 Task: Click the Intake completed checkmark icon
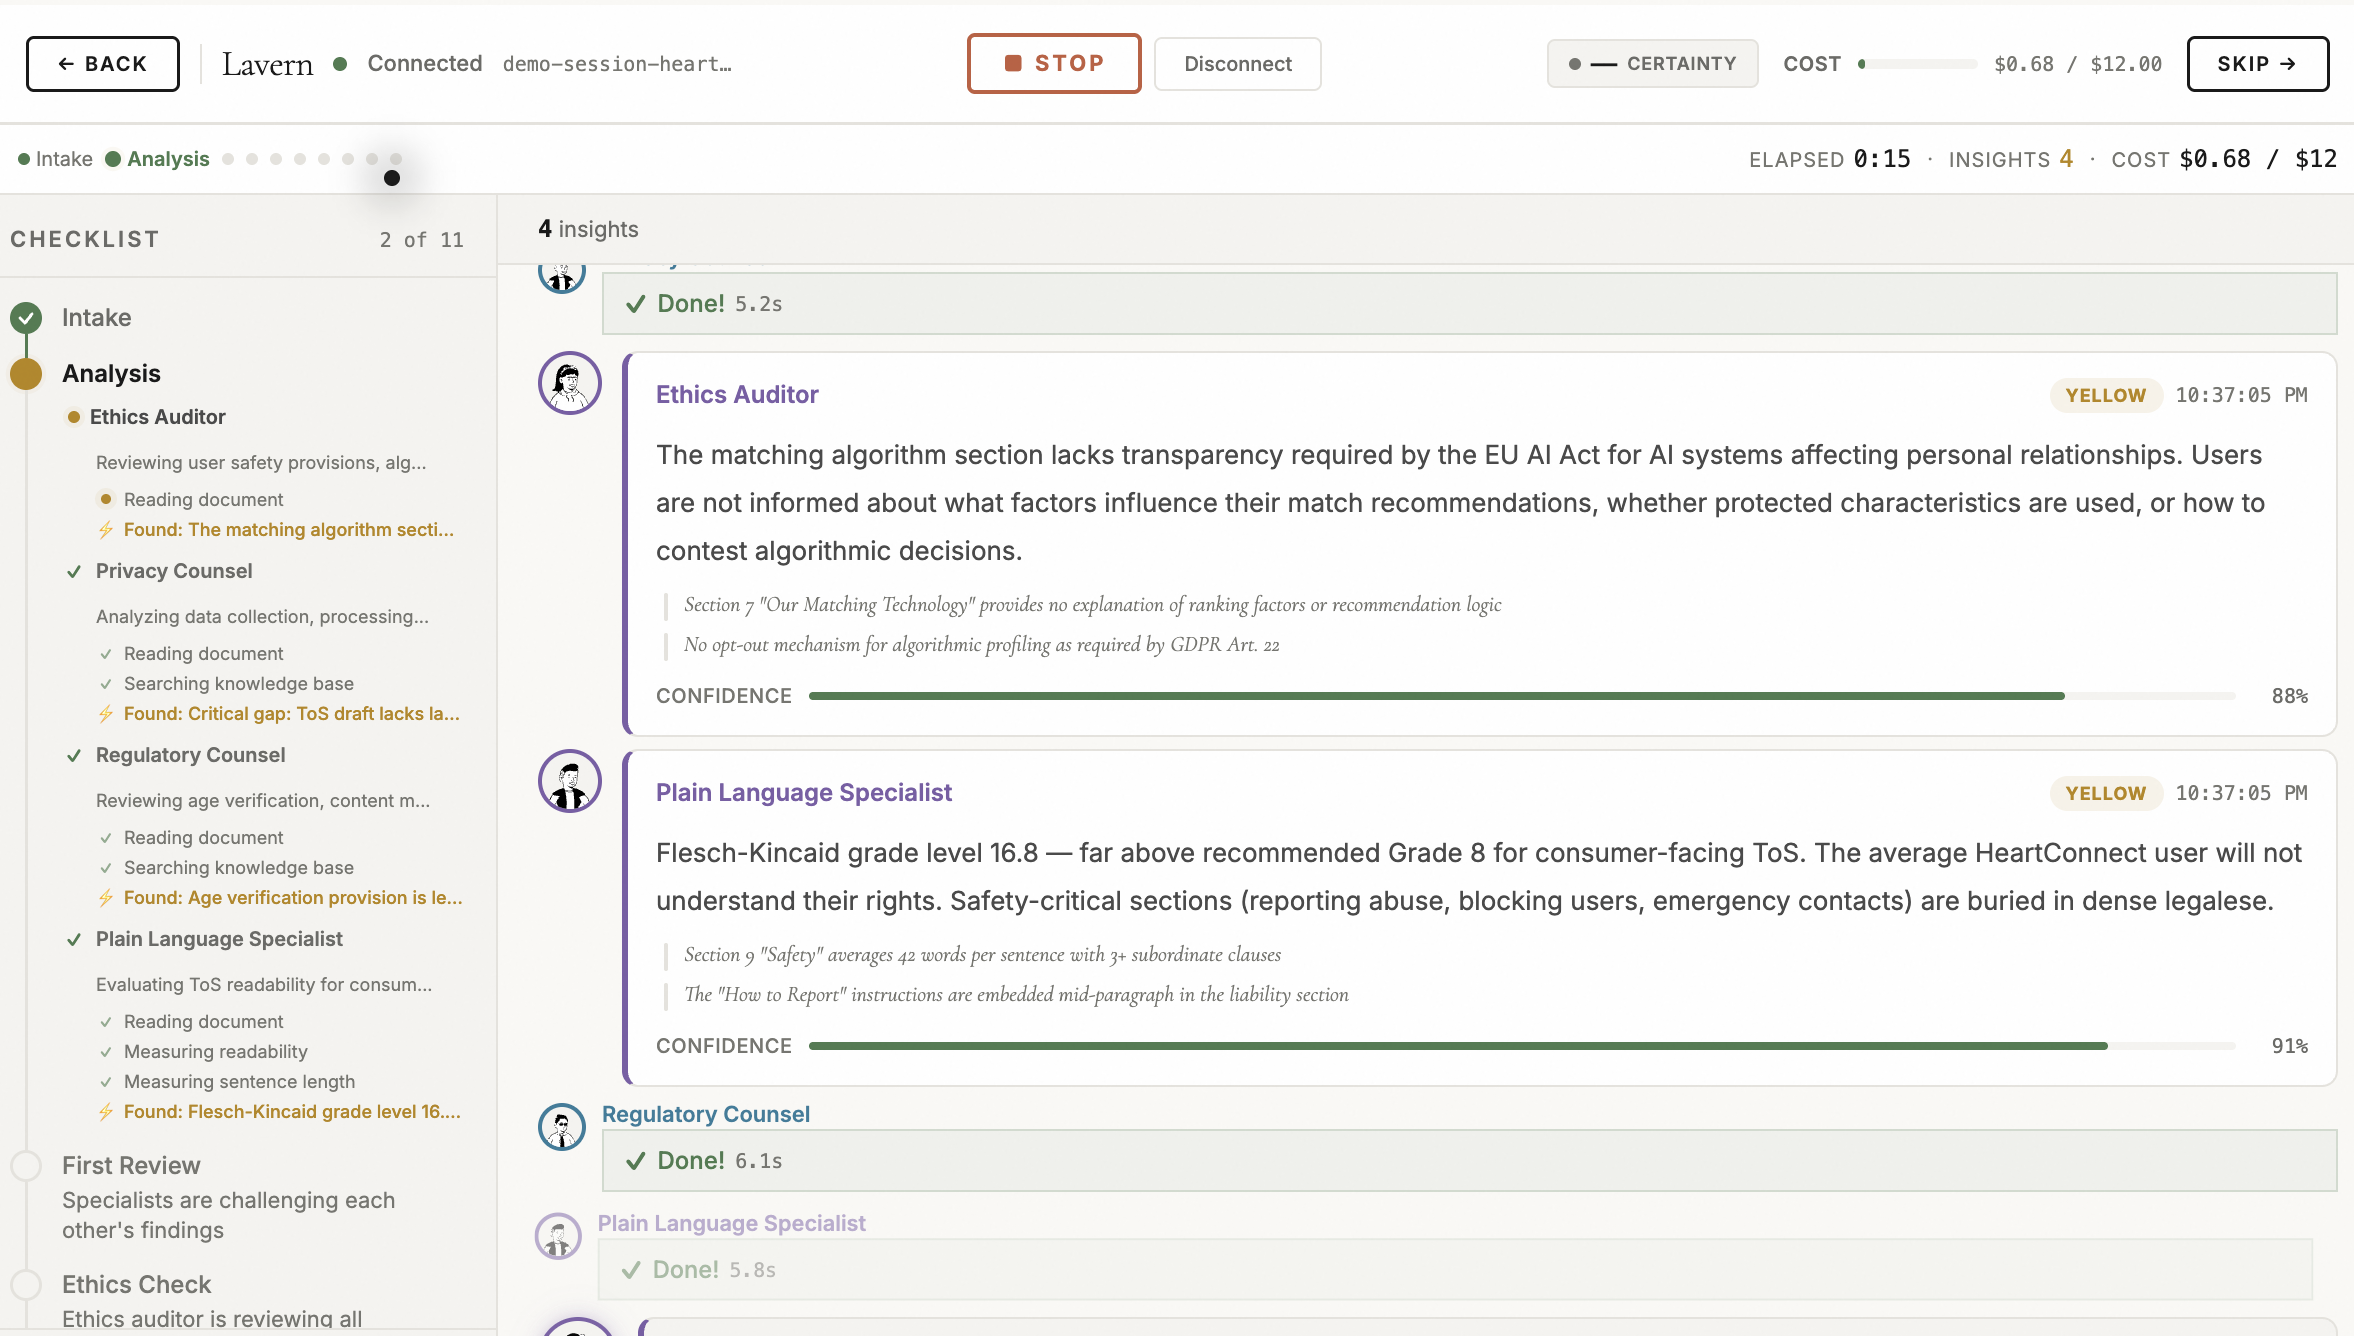point(26,318)
